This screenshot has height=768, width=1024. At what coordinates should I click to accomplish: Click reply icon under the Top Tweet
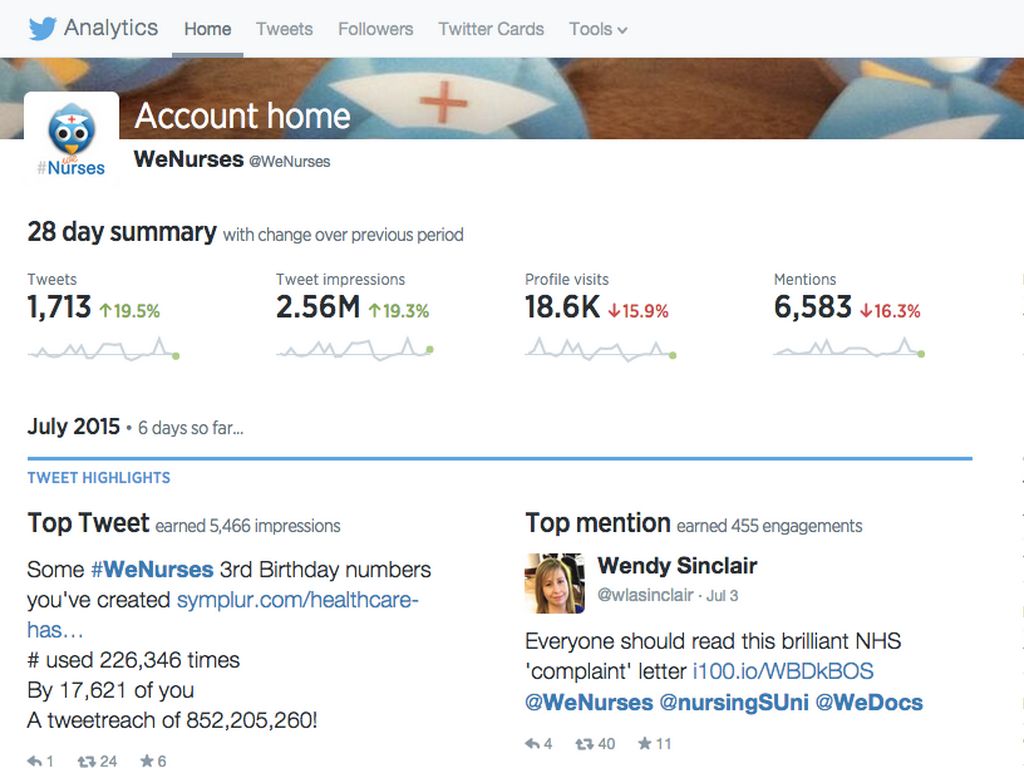(x=35, y=761)
